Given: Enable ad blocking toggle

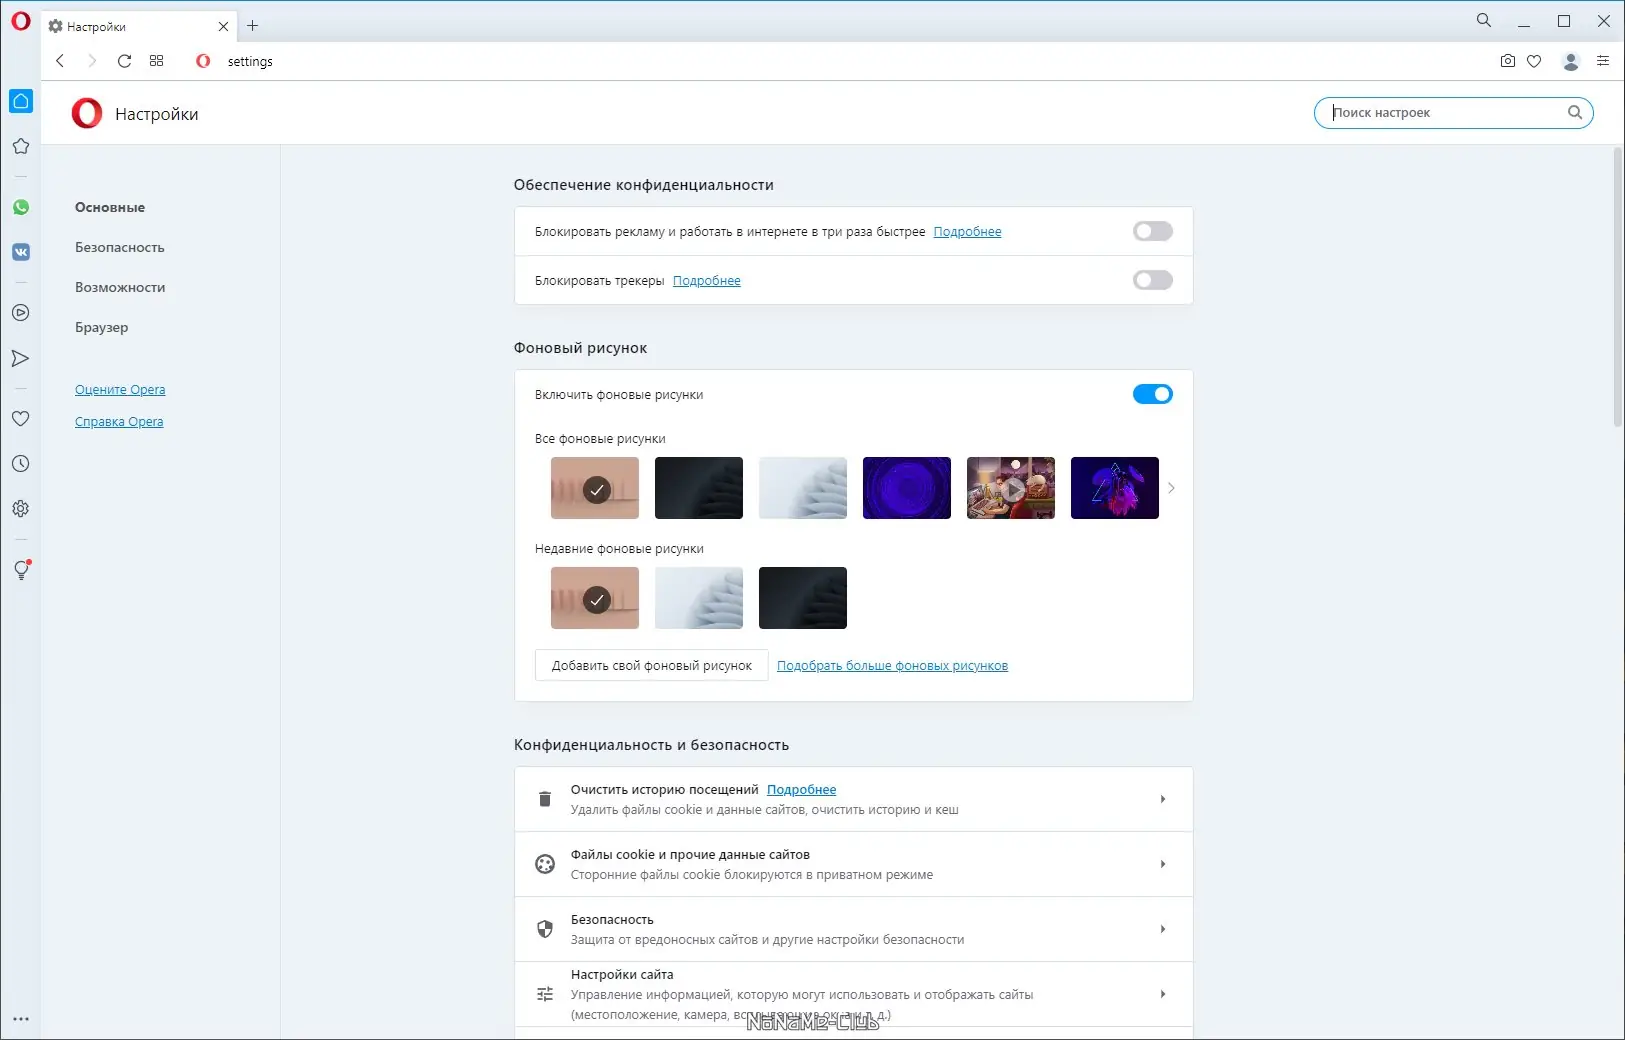Looking at the screenshot, I should [x=1153, y=231].
